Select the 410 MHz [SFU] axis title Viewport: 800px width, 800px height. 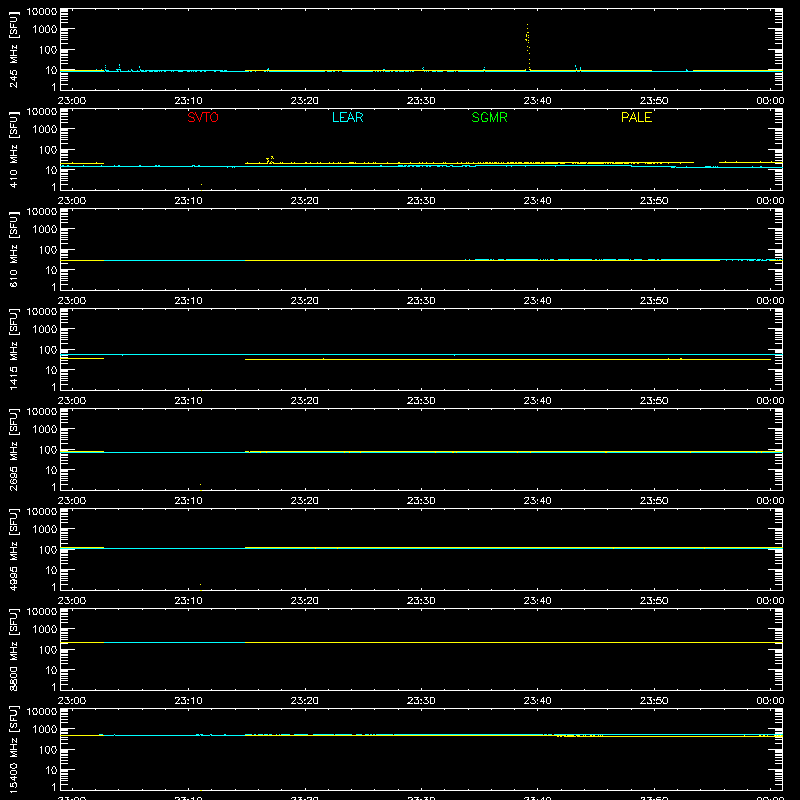click(x=13, y=149)
